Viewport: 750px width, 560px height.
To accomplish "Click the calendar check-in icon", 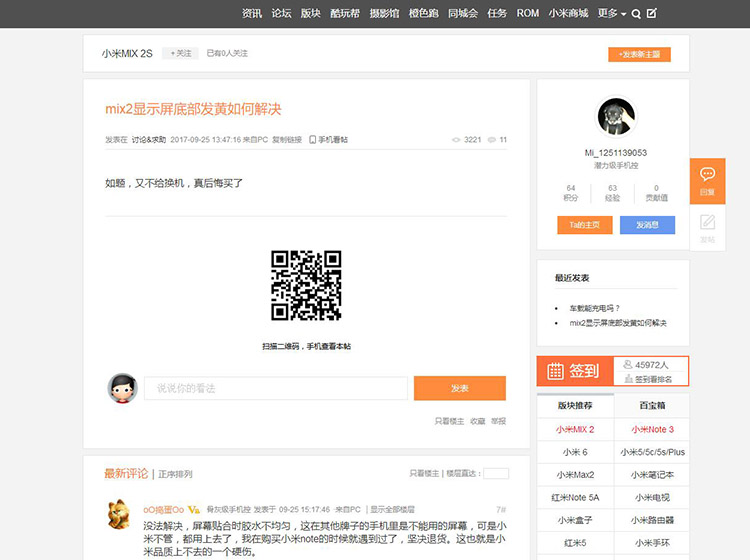I will (x=555, y=371).
